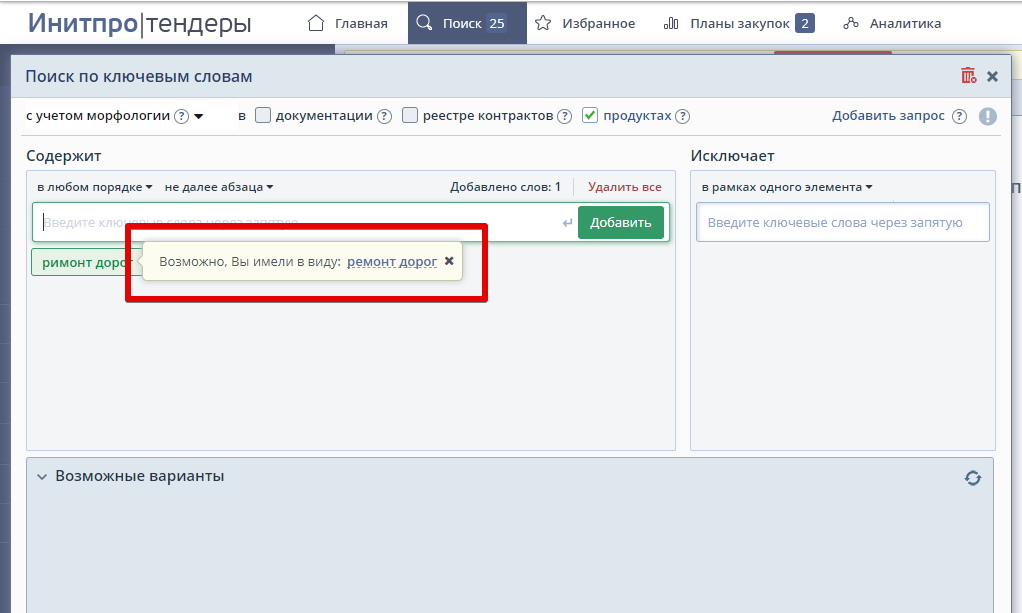Enable the реестре контрактов checkbox
The image size is (1022, 613).
410,115
